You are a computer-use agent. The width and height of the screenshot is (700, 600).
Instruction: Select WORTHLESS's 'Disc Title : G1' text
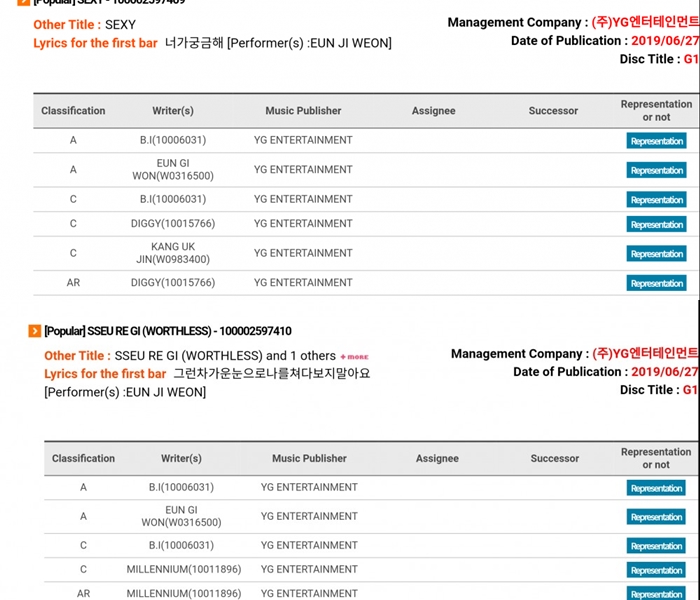click(659, 390)
